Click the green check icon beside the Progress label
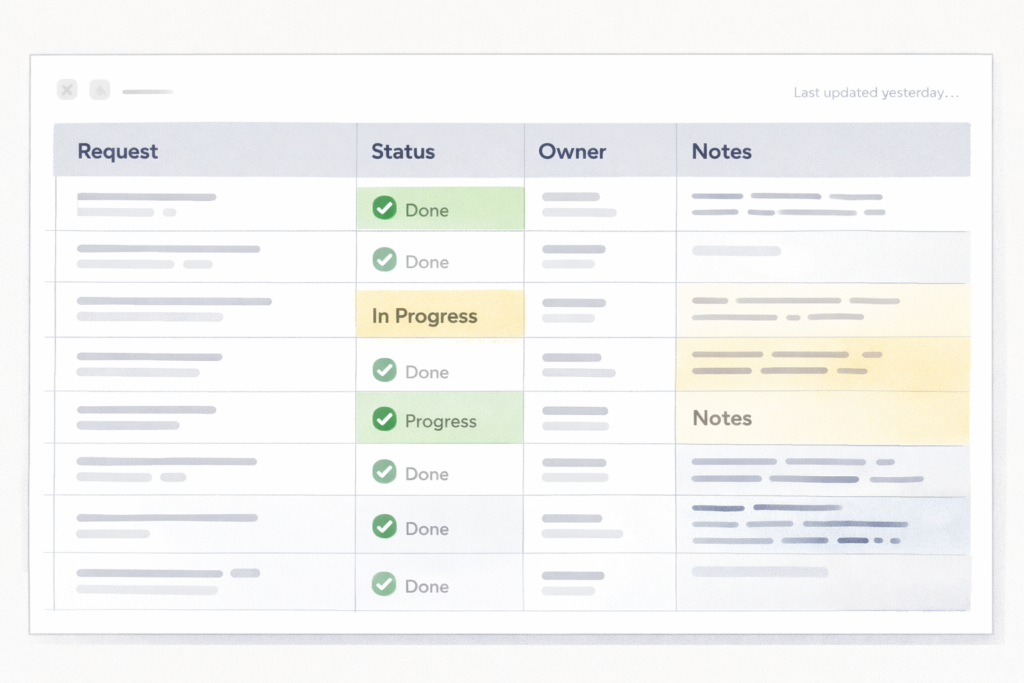This screenshot has width=1024, height=683. tap(384, 419)
